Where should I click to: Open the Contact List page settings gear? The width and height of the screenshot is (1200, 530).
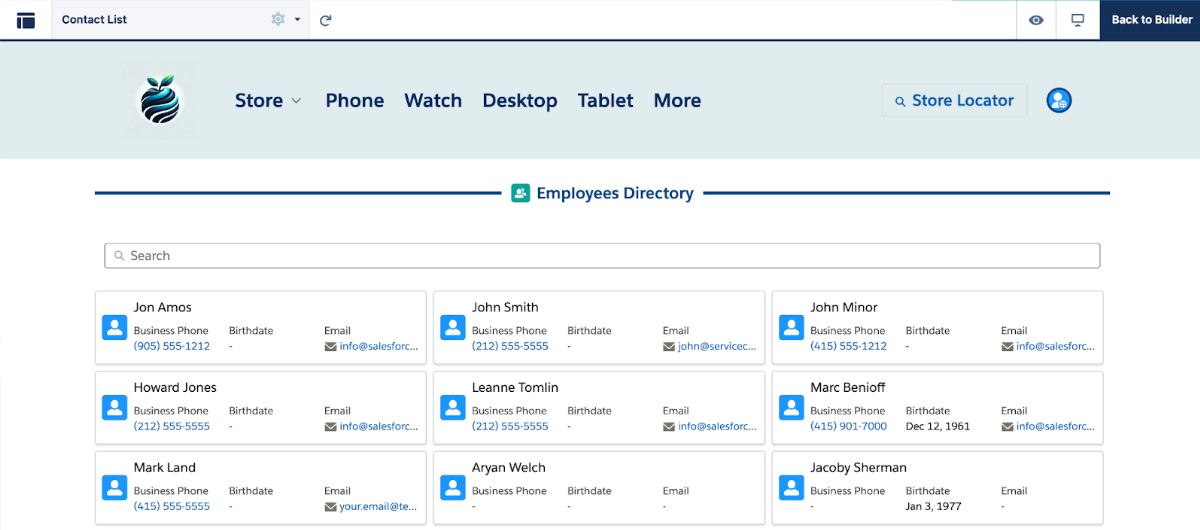[x=279, y=20]
